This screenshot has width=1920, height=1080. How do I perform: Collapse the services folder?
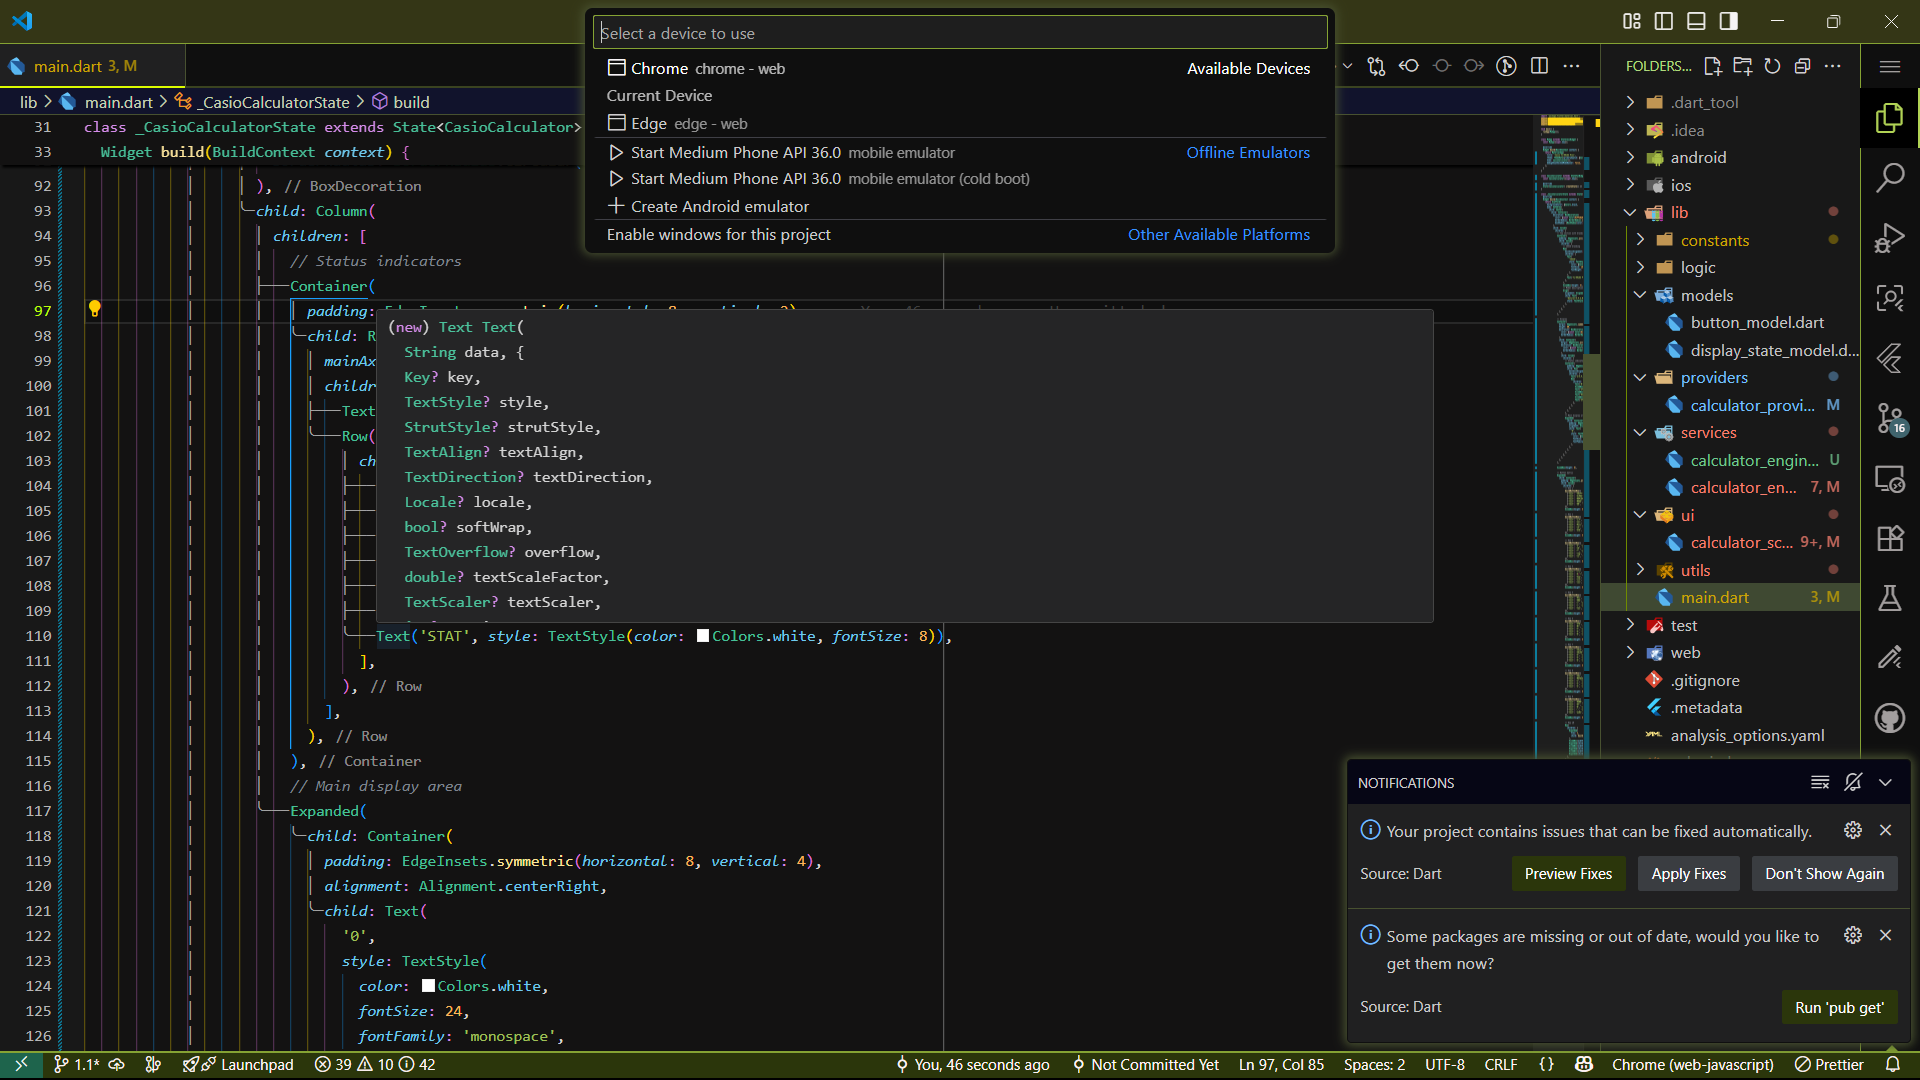[1708, 433]
